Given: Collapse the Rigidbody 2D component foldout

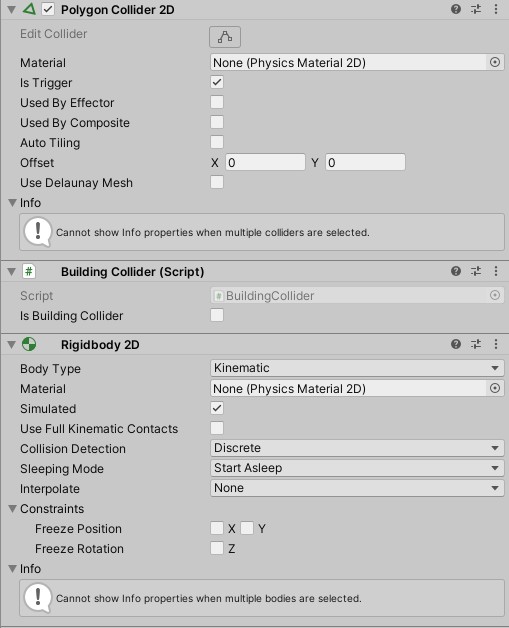Looking at the screenshot, I should pyautogui.click(x=12, y=344).
